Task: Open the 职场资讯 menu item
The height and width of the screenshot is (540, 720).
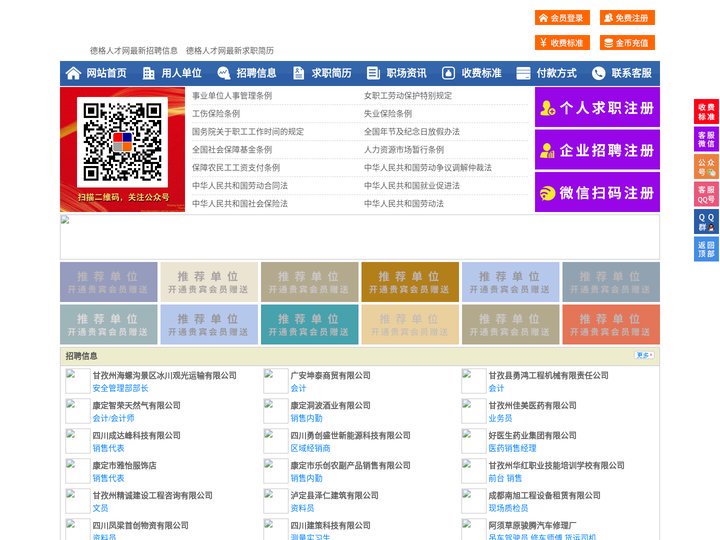Action: pyautogui.click(x=406, y=73)
